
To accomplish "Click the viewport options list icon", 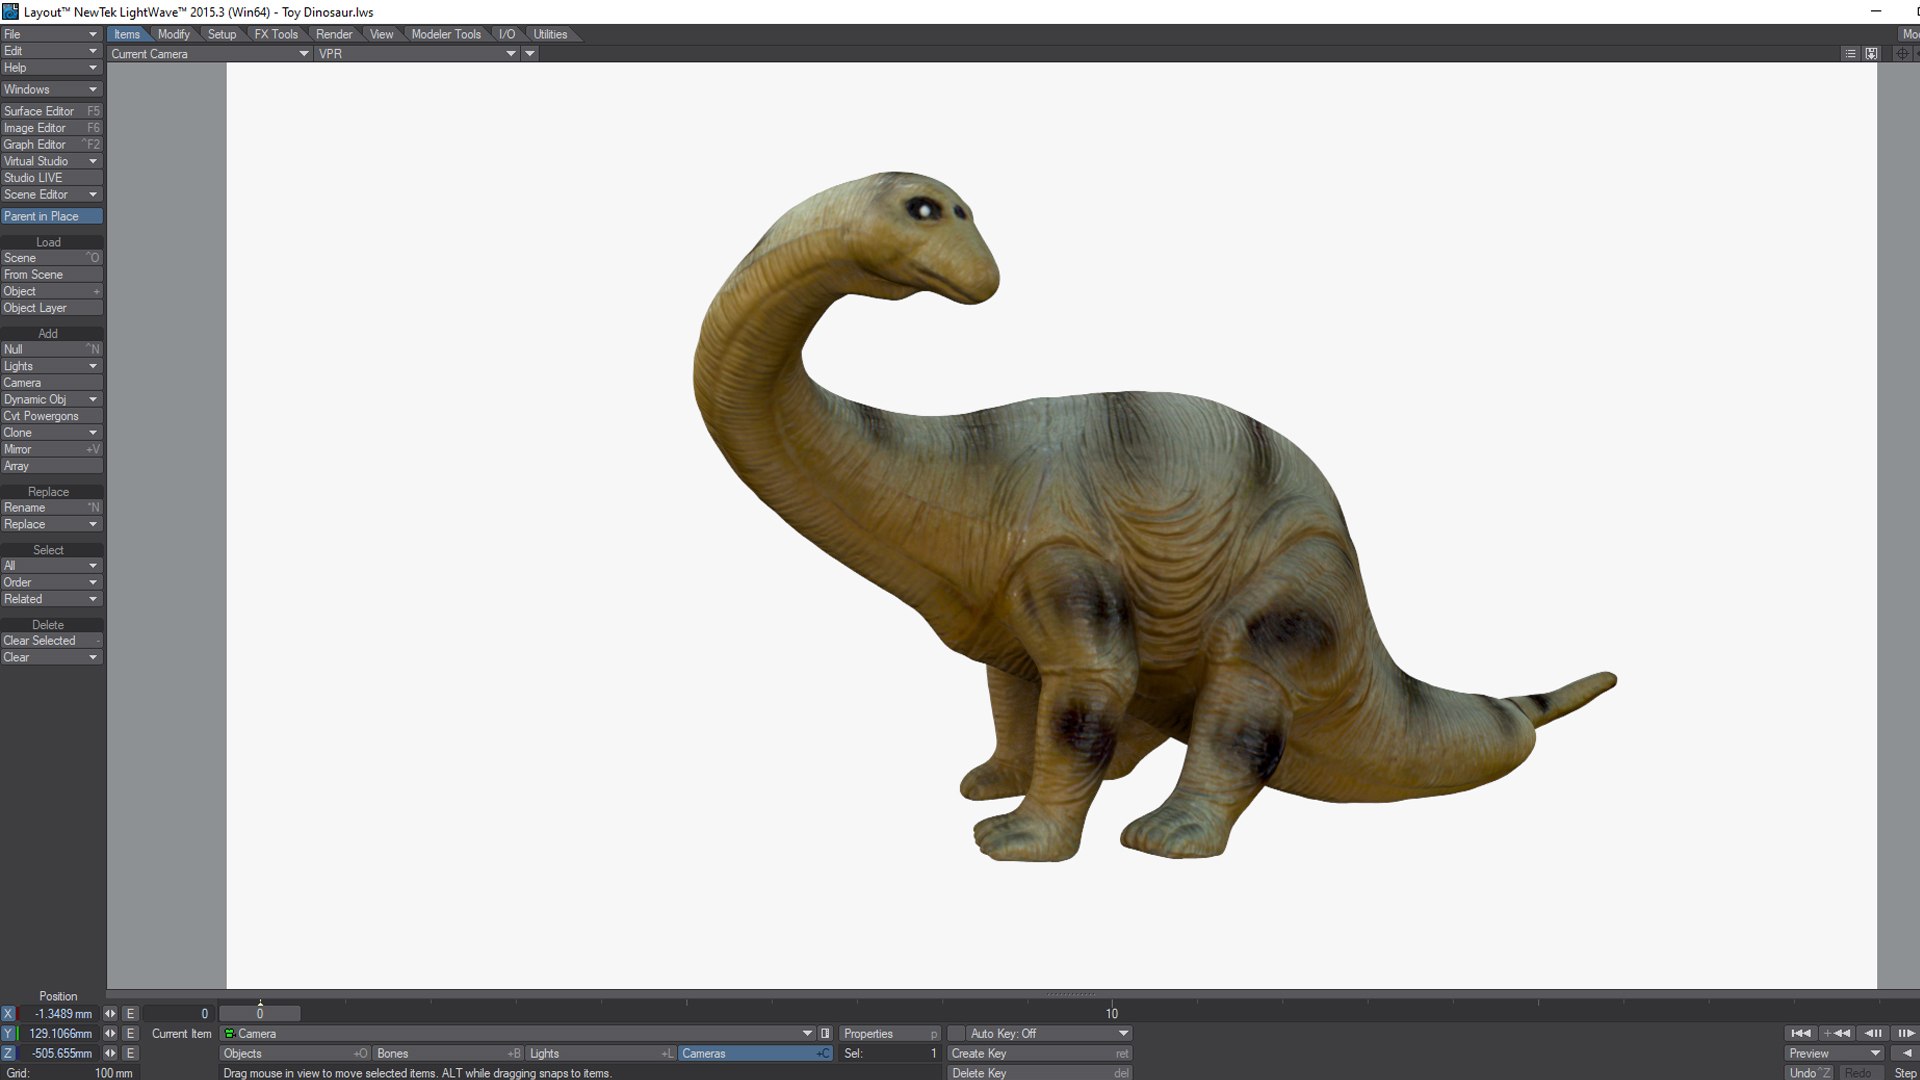I will pyautogui.click(x=1850, y=54).
